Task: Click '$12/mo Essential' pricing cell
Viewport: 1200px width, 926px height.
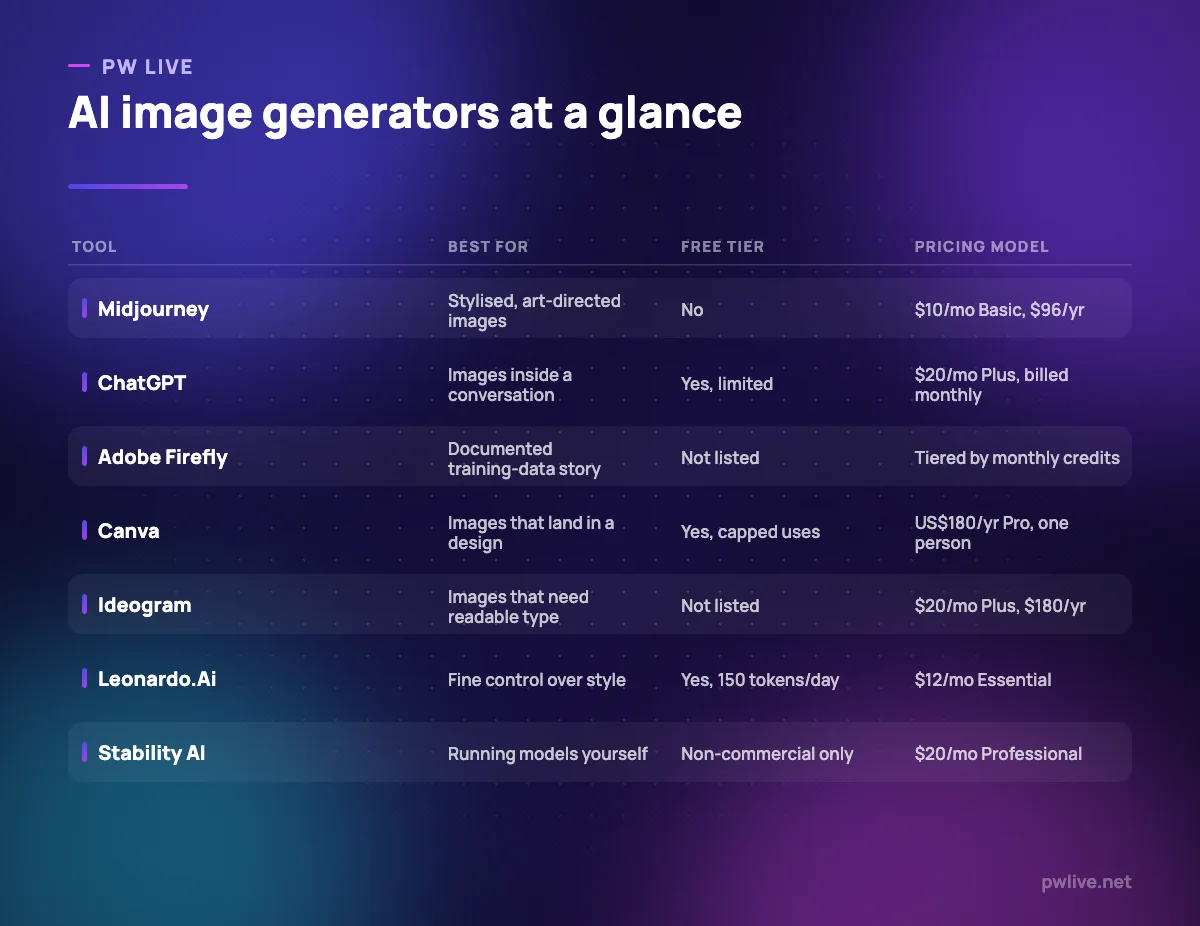Action: click(x=983, y=680)
